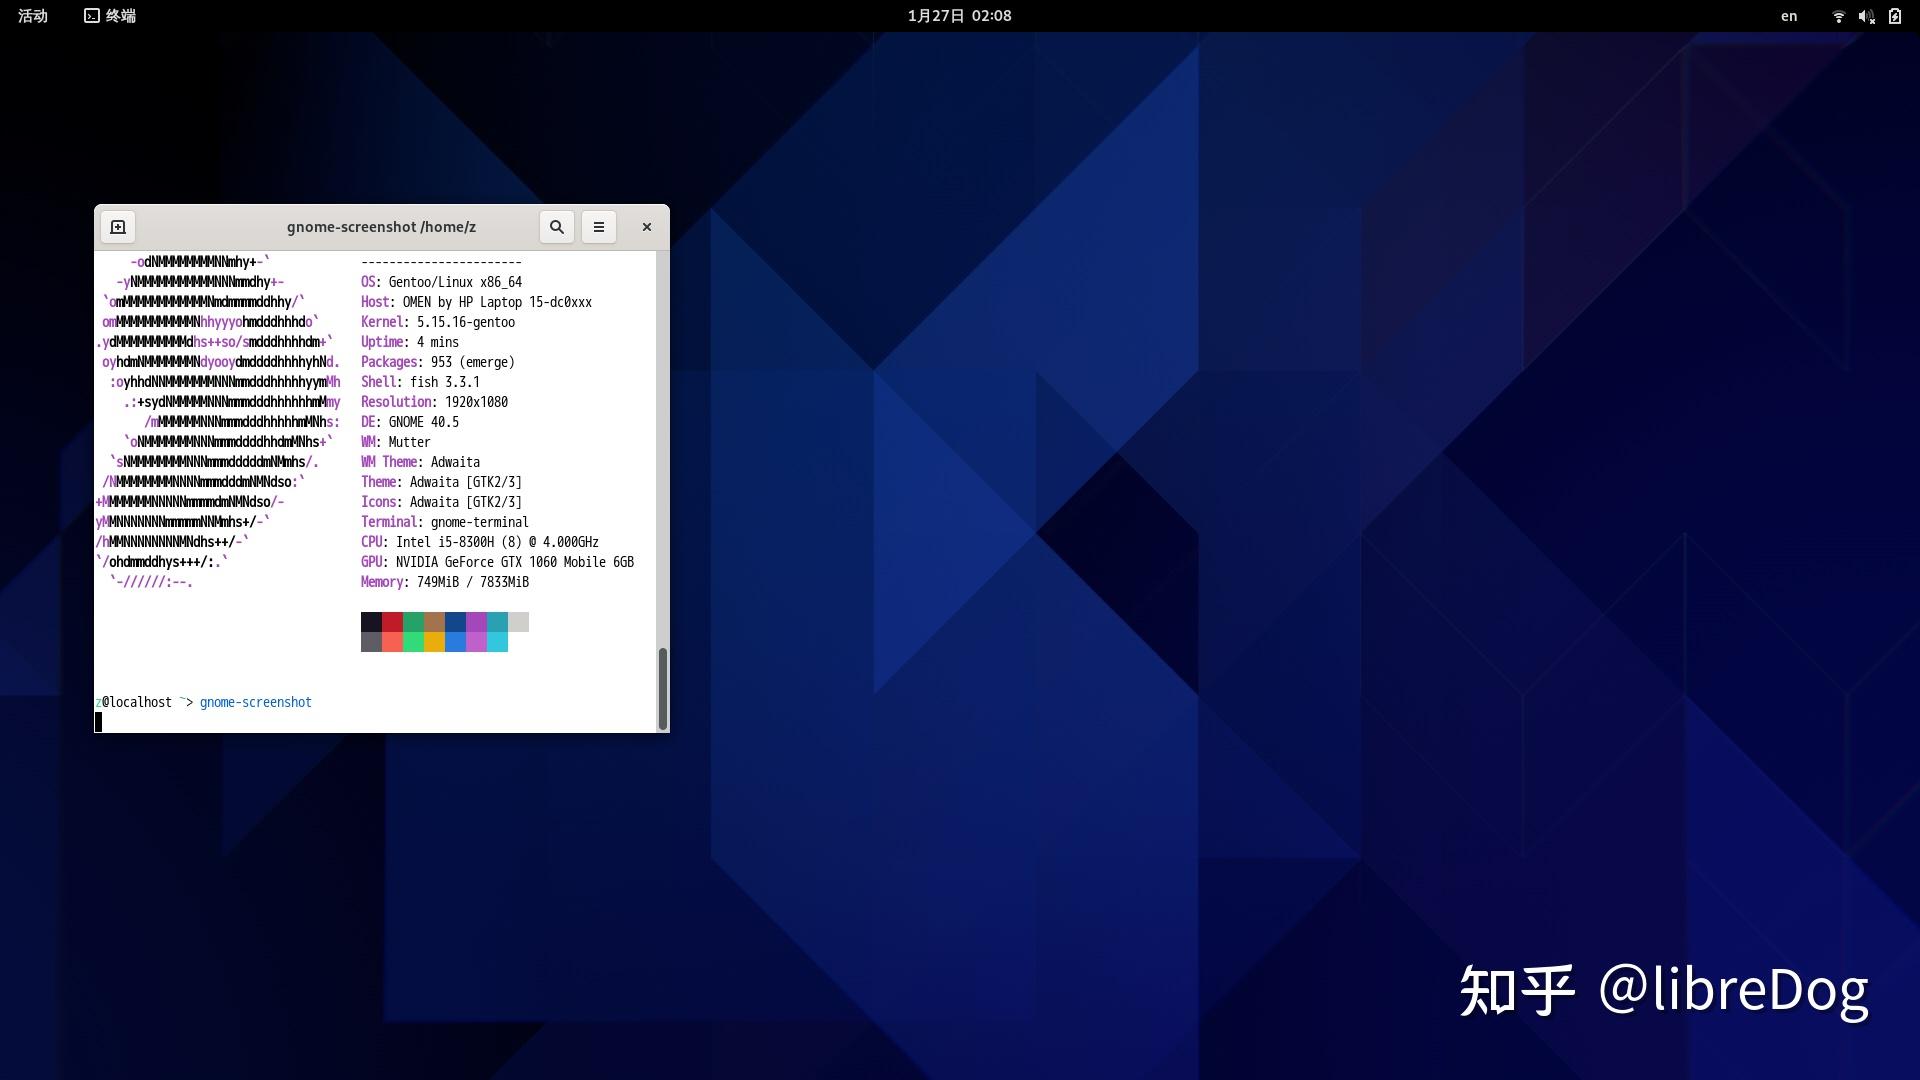Click the gnome-screenshot command text
Image resolution: width=1920 pixels, height=1080 pixels.
tap(256, 701)
